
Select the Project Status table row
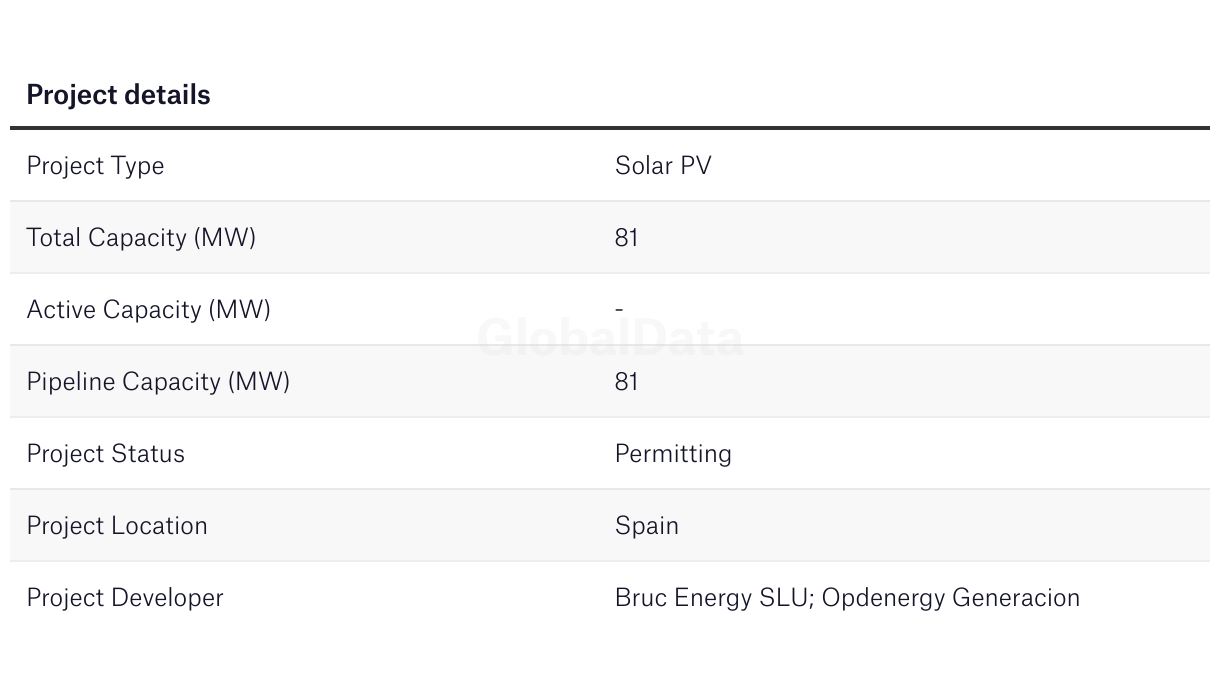coord(610,454)
